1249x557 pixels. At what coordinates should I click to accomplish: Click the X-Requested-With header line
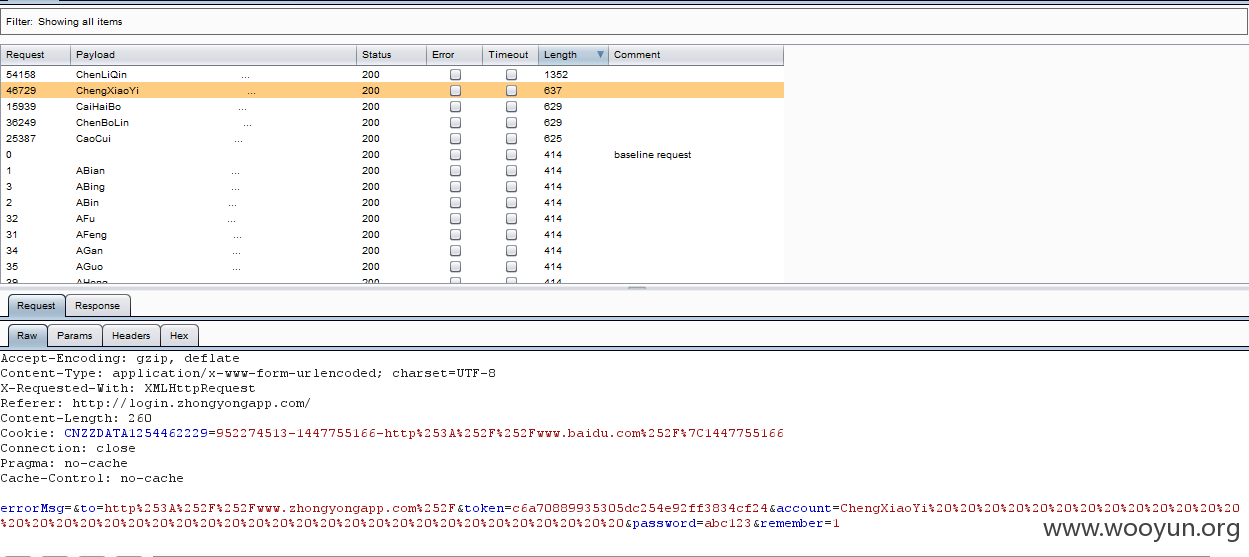click(128, 388)
